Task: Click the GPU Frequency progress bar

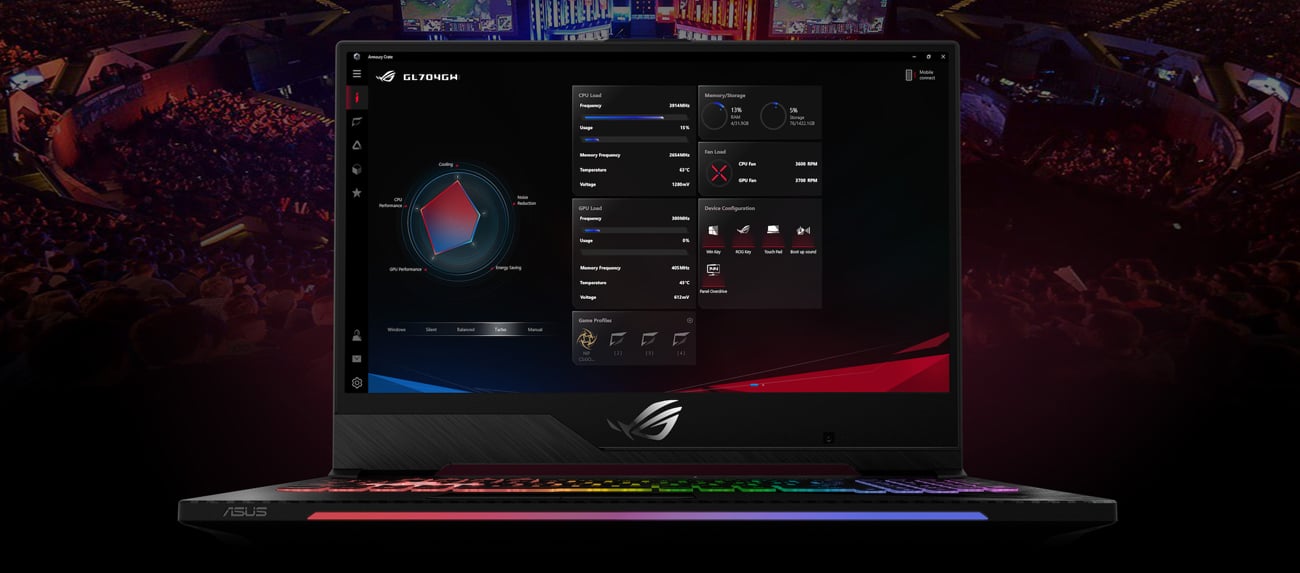Action: tap(634, 230)
